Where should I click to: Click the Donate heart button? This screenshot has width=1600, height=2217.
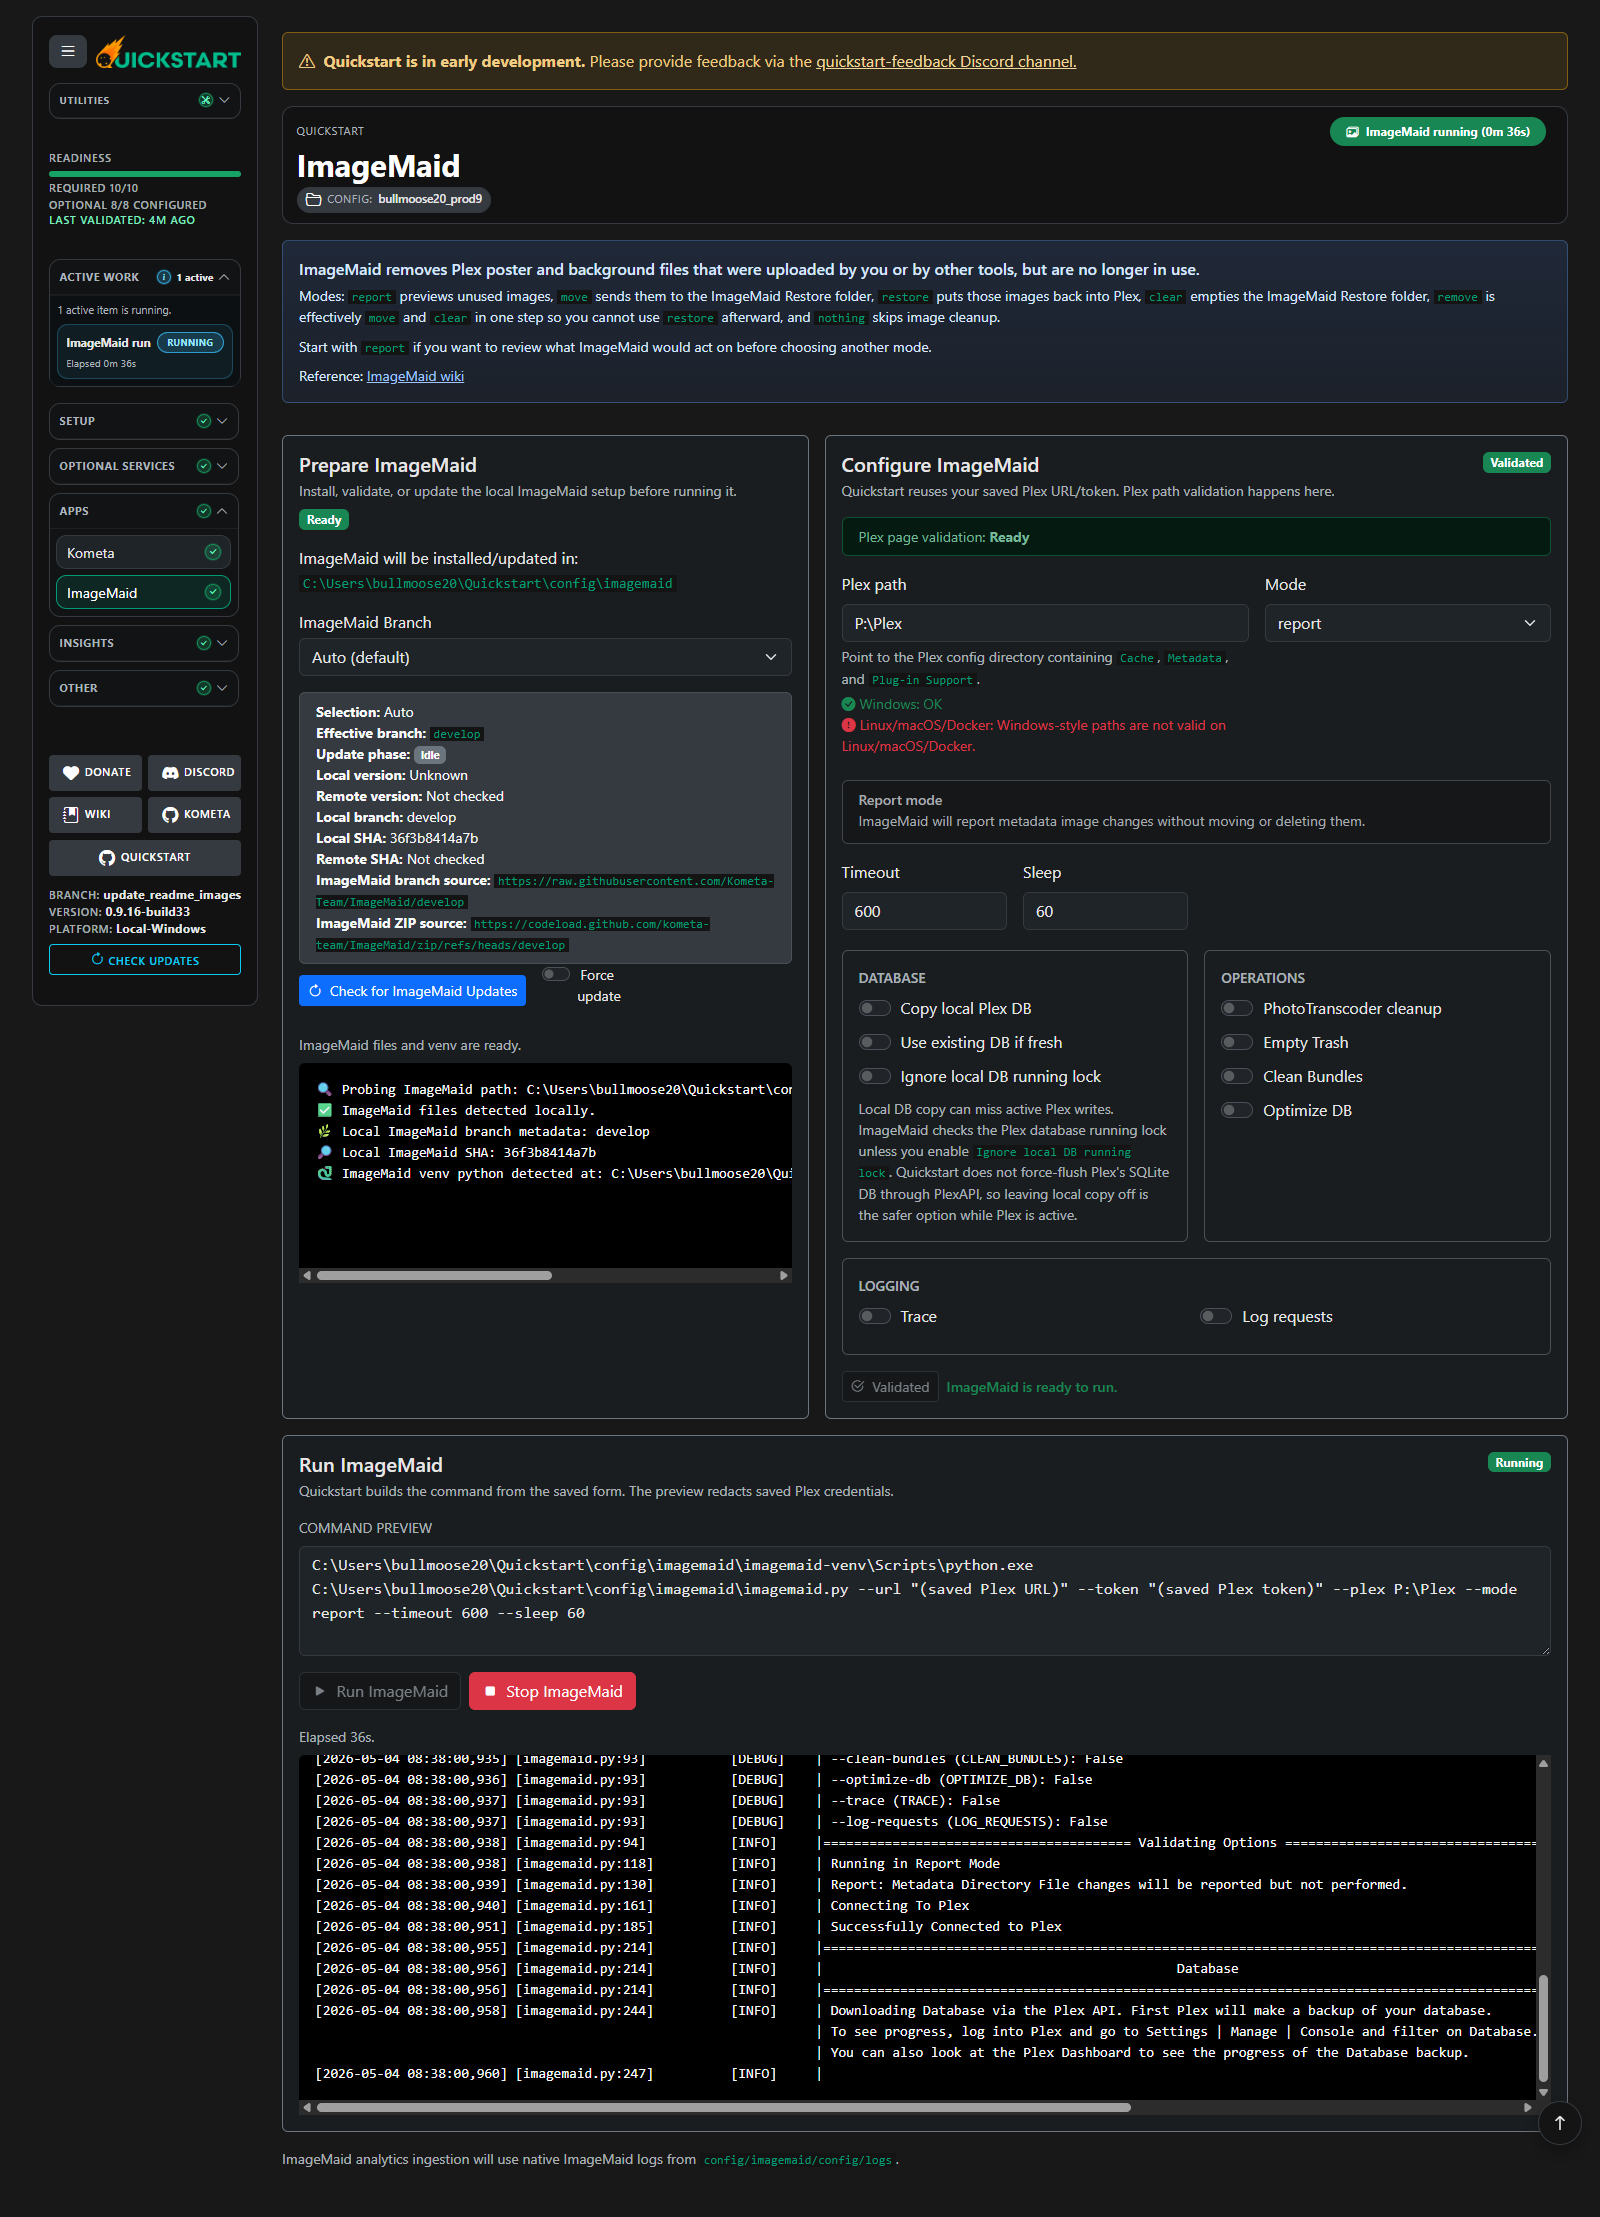point(95,772)
